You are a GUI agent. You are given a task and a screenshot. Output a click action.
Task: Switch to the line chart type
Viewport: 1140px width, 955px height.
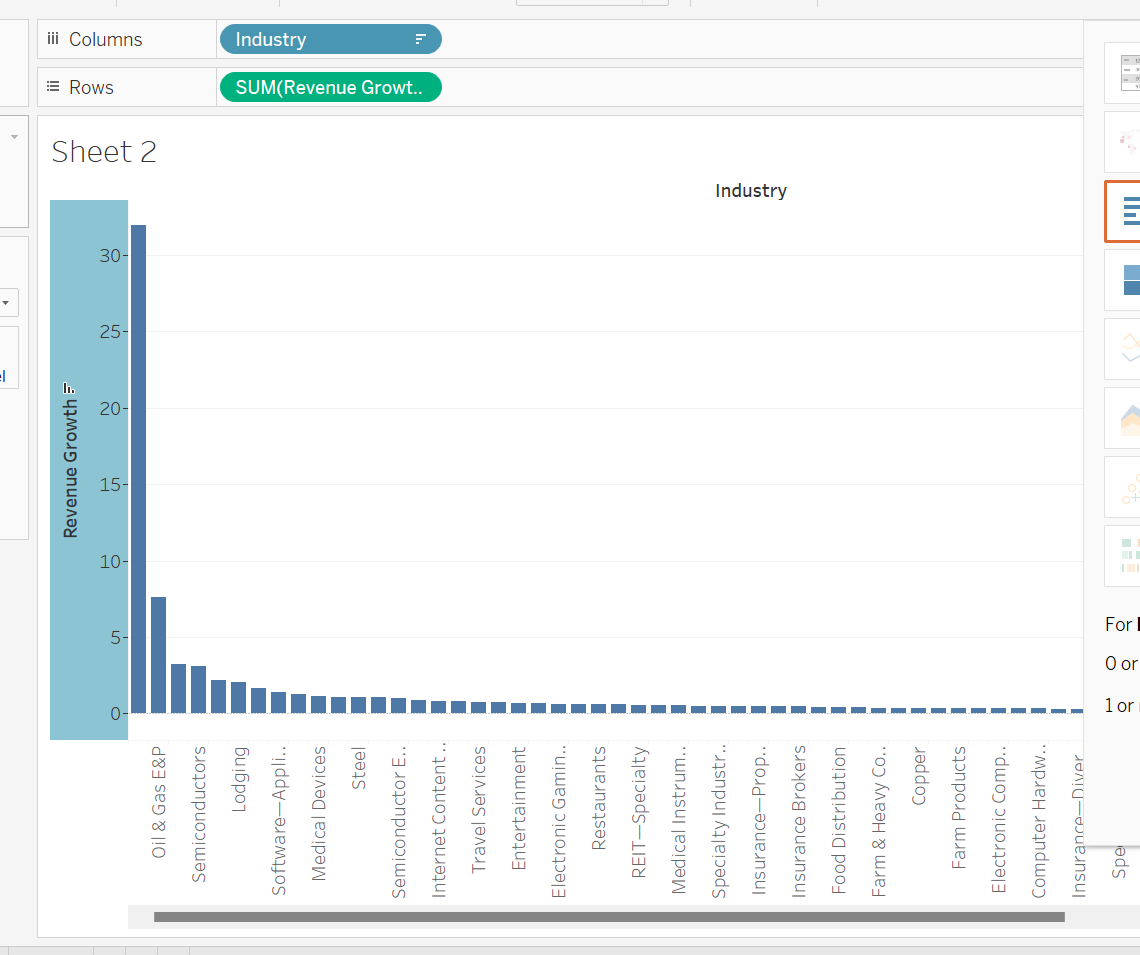click(x=1125, y=349)
